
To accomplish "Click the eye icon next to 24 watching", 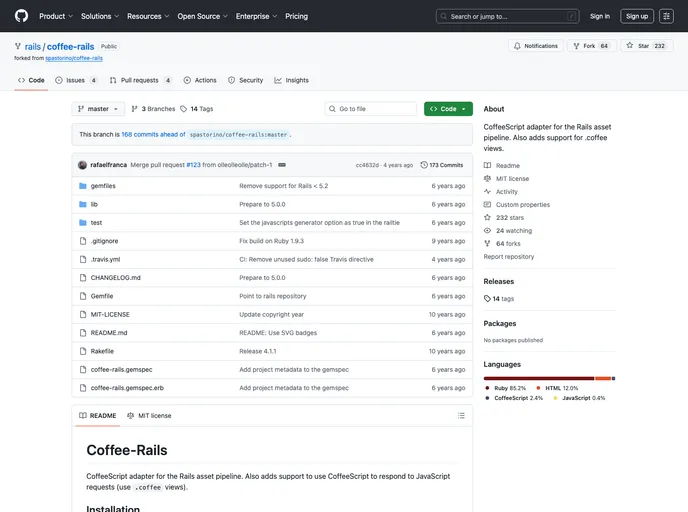I will click(x=487, y=230).
